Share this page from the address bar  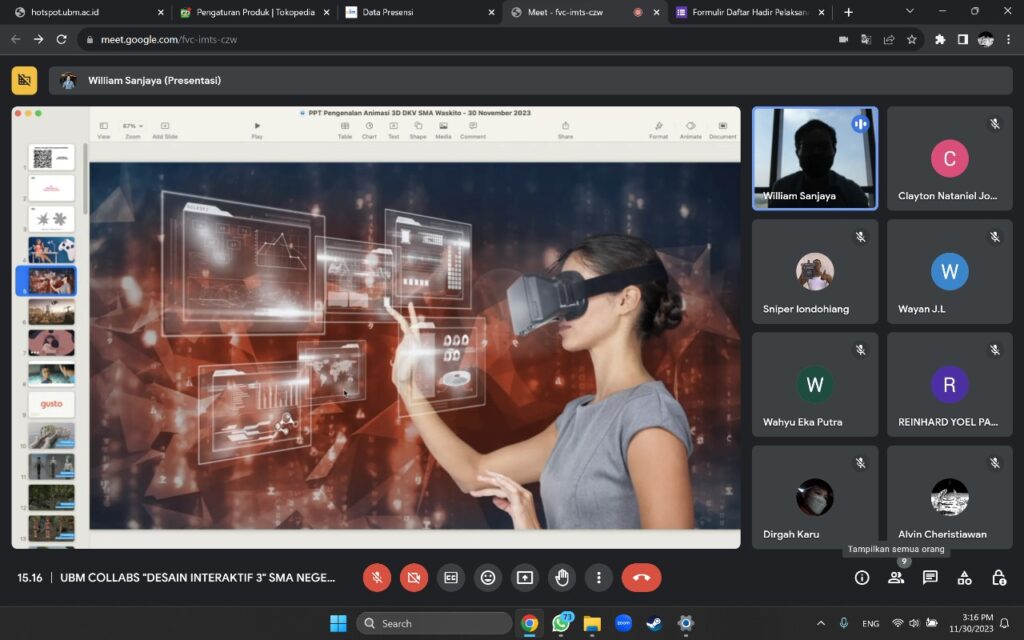click(889, 40)
